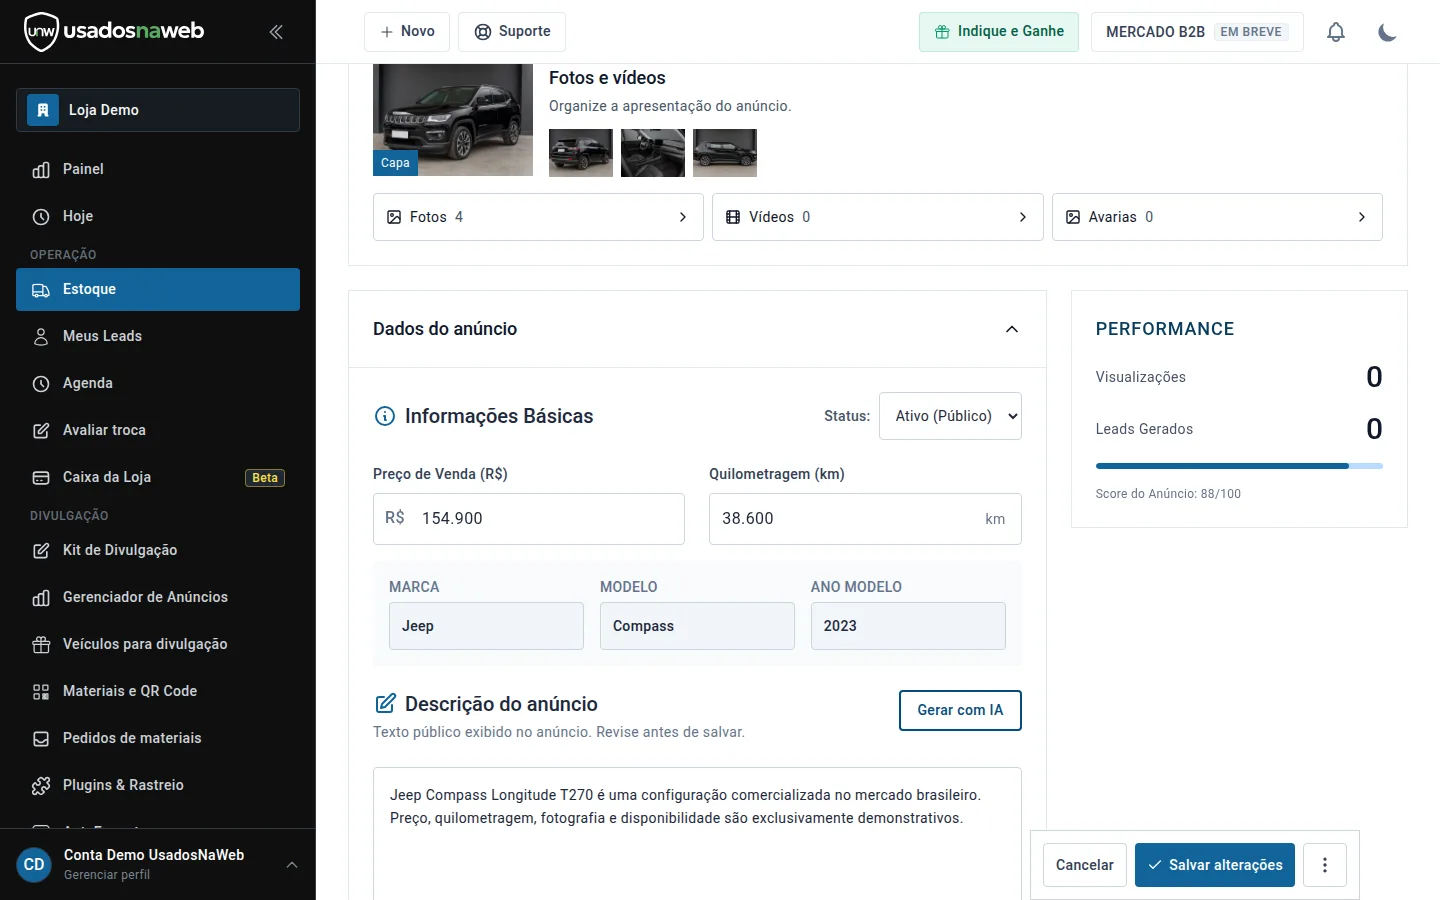The image size is (1440, 900).
Task: Click the Avaliar troca pencil icon
Action: pyautogui.click(x=41, y=431)
